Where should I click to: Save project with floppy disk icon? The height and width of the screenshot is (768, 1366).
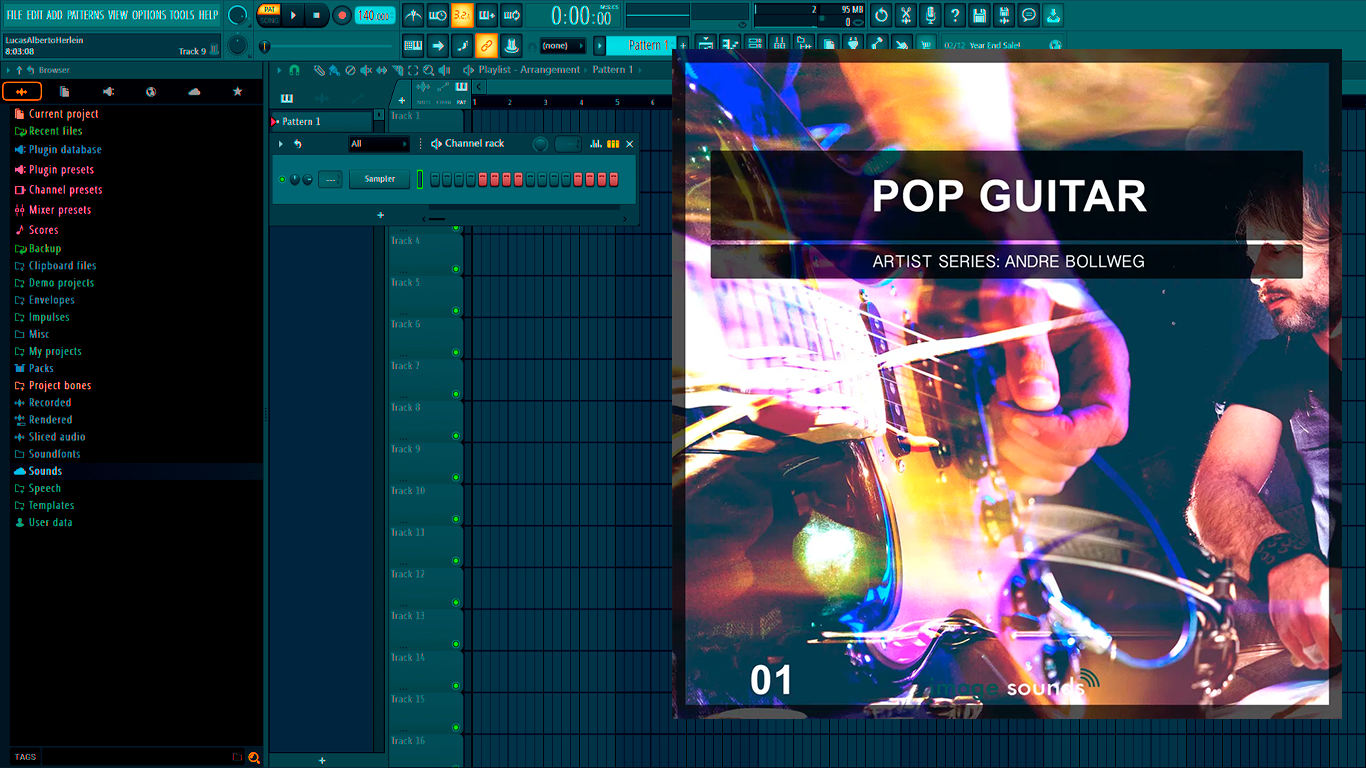979,15
